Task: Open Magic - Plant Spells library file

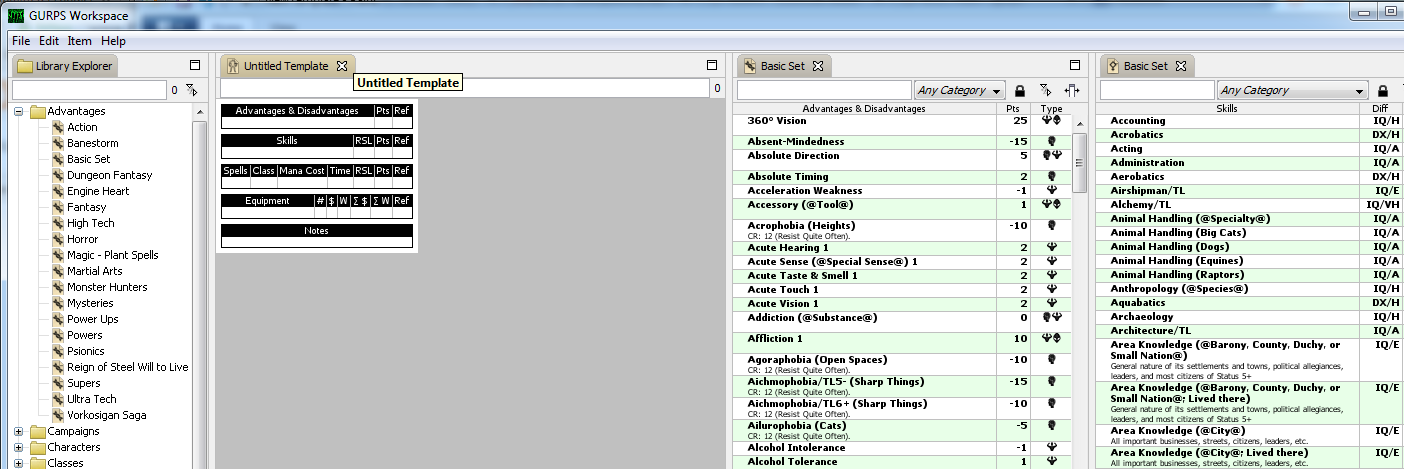Action: coord(112,255)
